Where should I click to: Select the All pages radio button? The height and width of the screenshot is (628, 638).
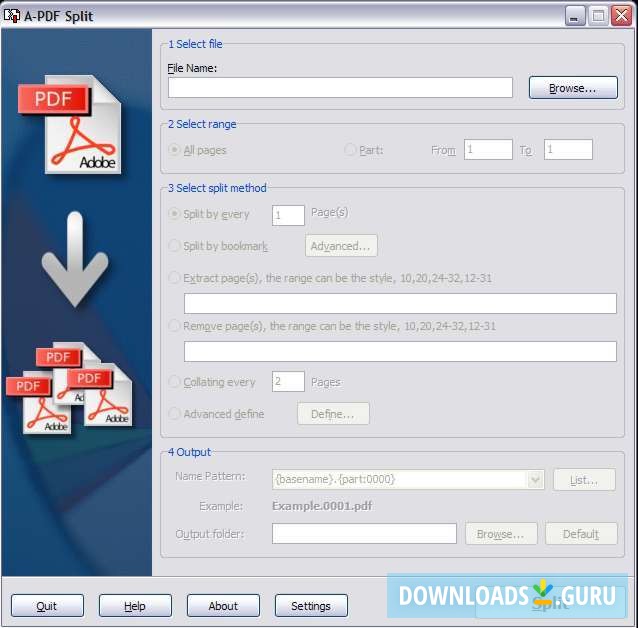click(x=174, y=150)
